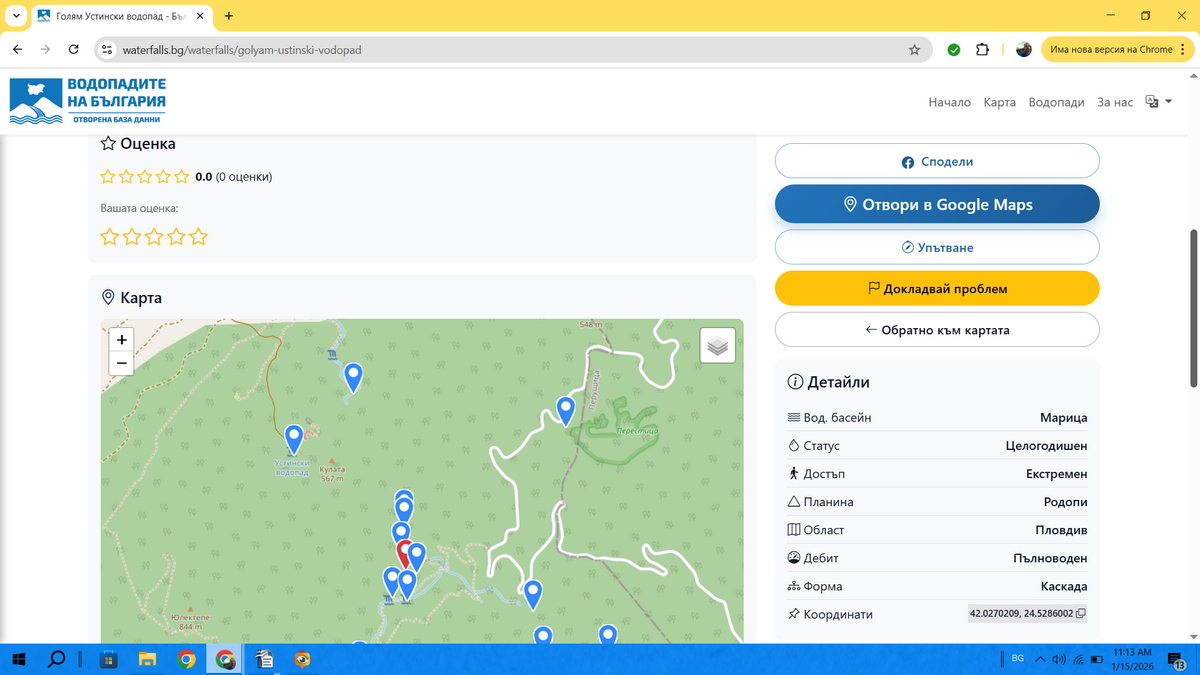
Task: Go to Водопади in navigation
Action: (x=1056, y=102)
